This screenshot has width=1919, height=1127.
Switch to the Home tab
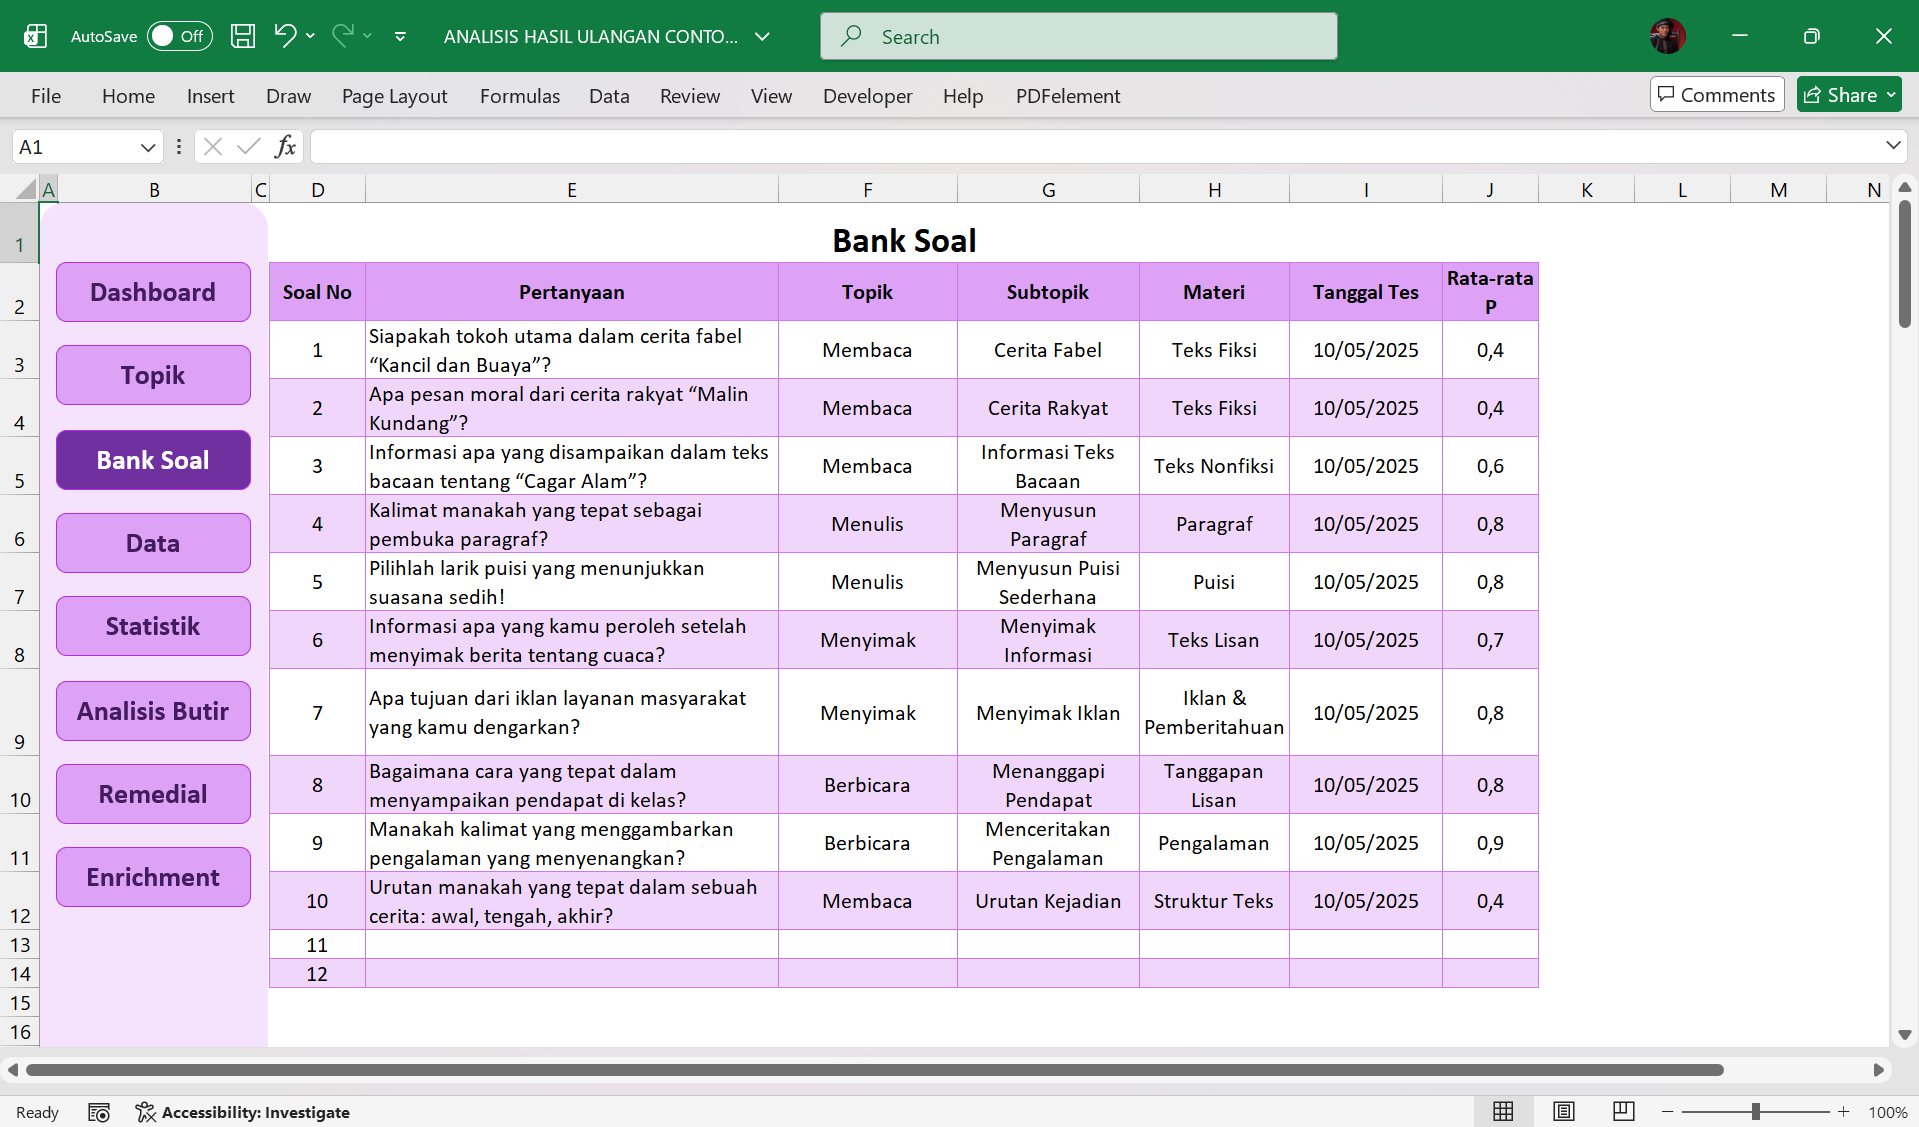coord(128,96)
